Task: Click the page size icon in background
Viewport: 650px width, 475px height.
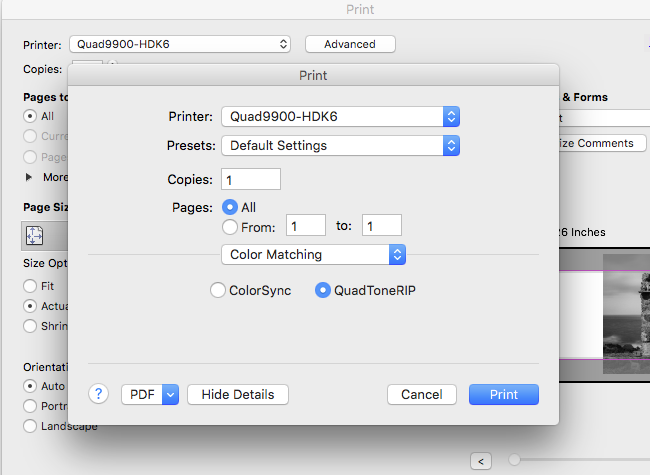Action: pos(35,235)
